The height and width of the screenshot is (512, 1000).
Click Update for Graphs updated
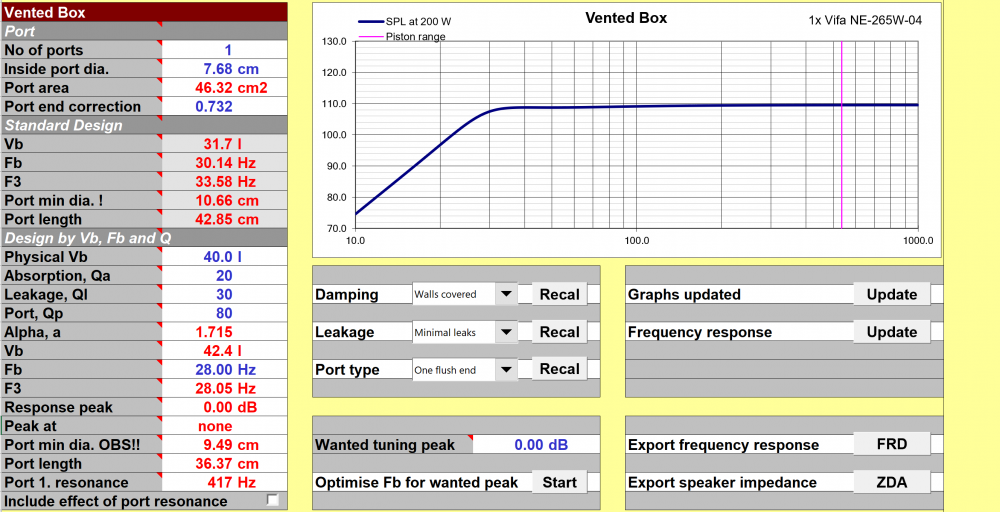(x=891, y=294)
